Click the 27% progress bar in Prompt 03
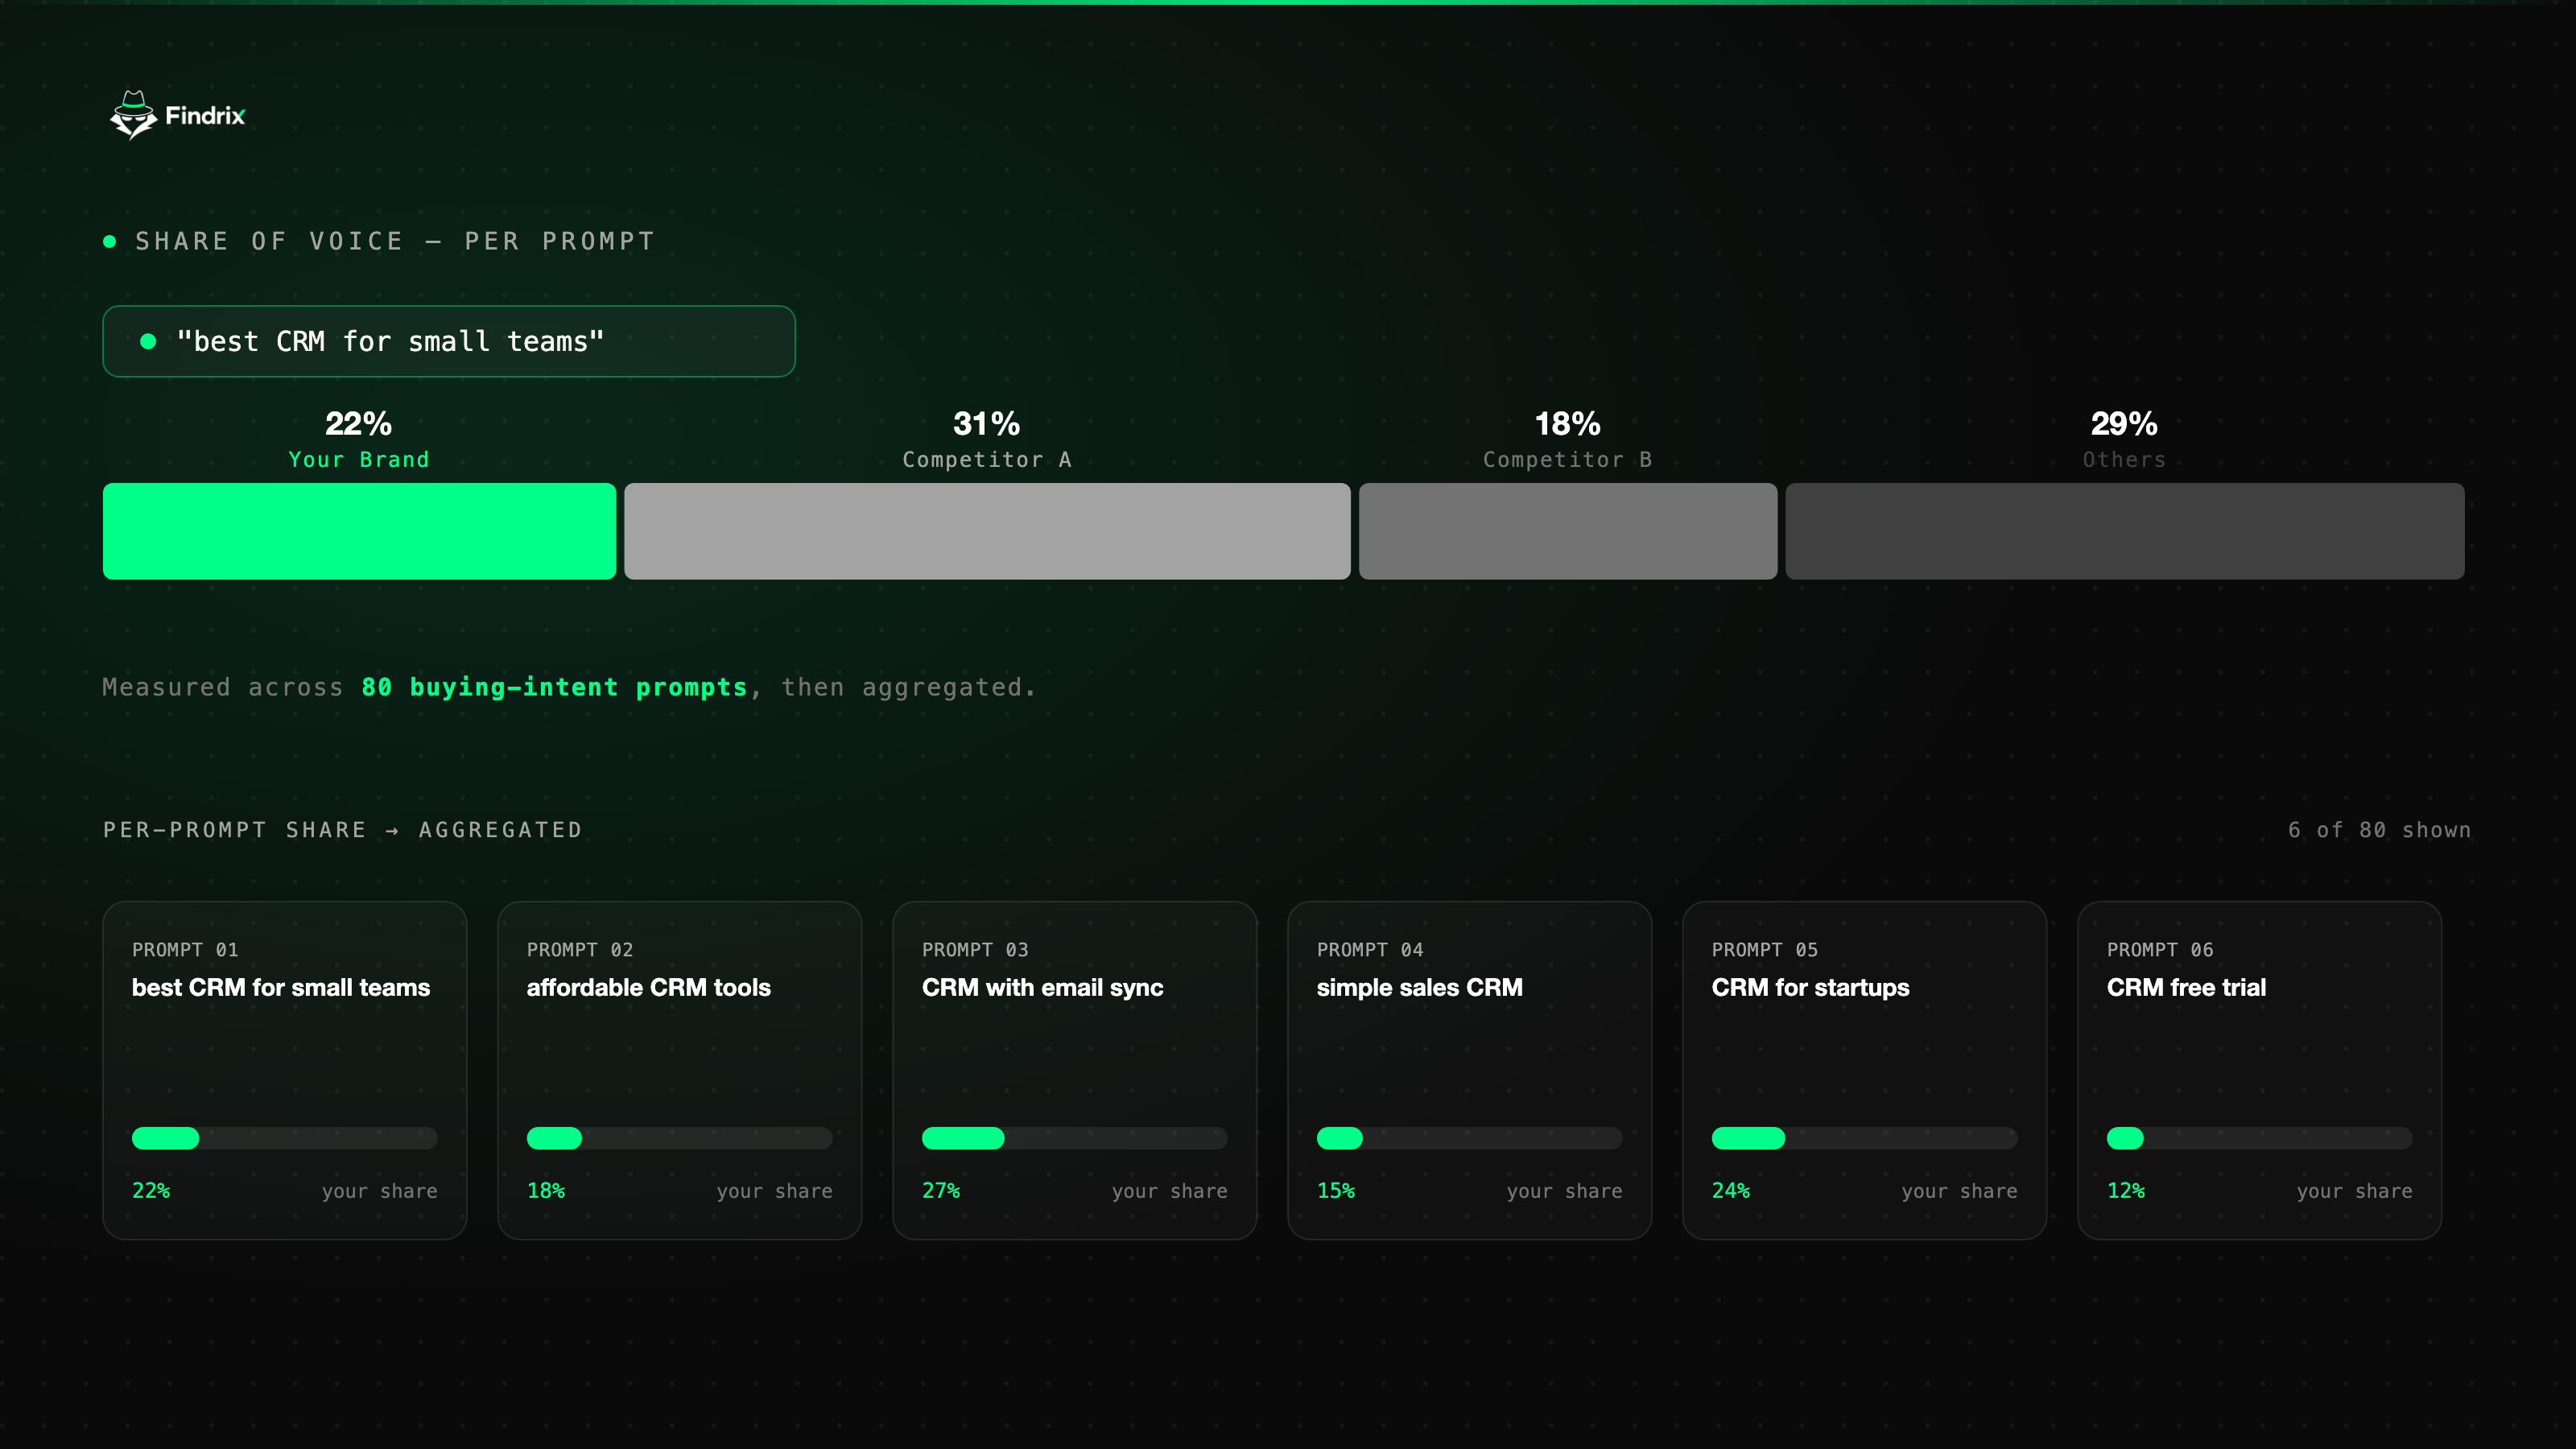Viewport: 2576px width, 1449px height. click(x=1075, y=1138)
